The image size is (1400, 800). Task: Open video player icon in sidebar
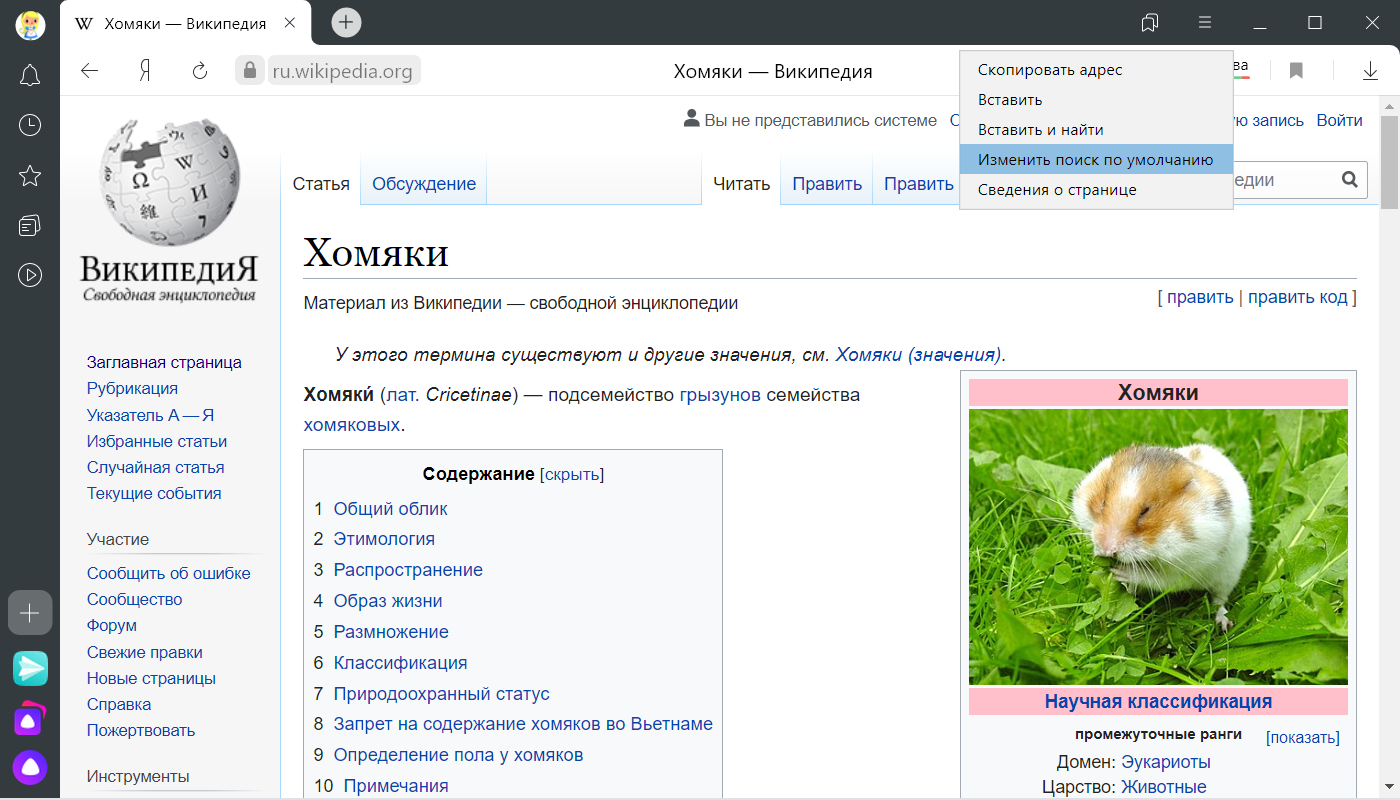pyautogui.click(x=30, y=274)
